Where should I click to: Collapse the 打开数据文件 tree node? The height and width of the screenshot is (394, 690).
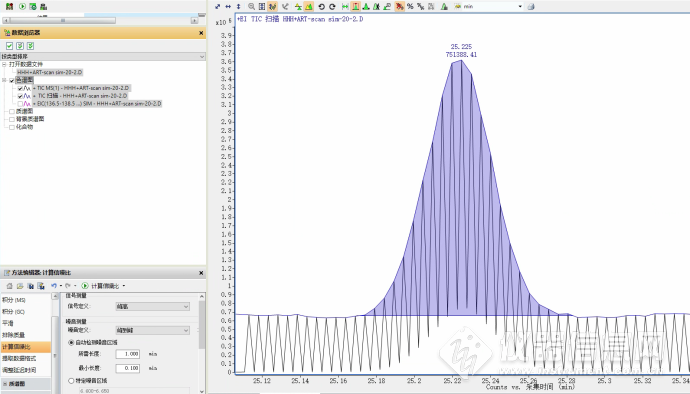tap(4, 64)
